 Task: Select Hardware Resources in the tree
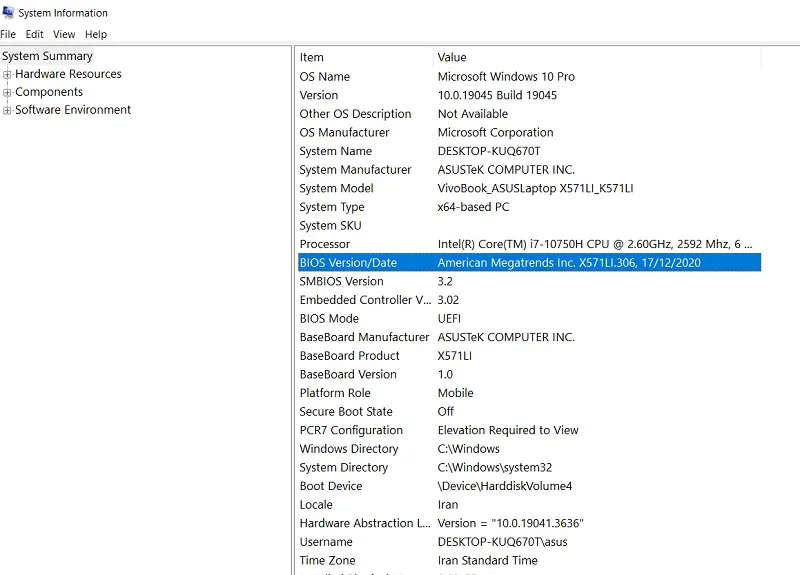click(68, 74)
